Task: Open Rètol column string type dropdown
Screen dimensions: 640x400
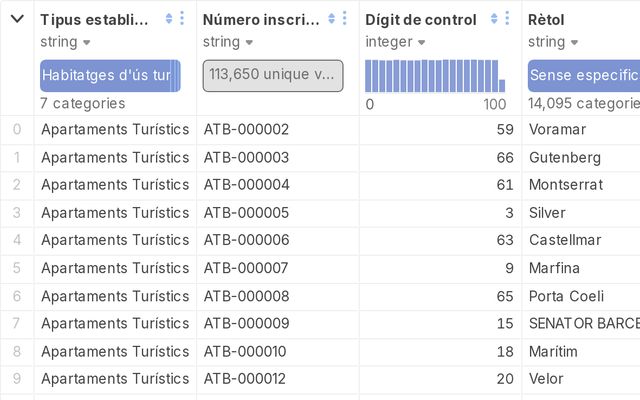Action: pyautogui.click(x=553, y=42)
